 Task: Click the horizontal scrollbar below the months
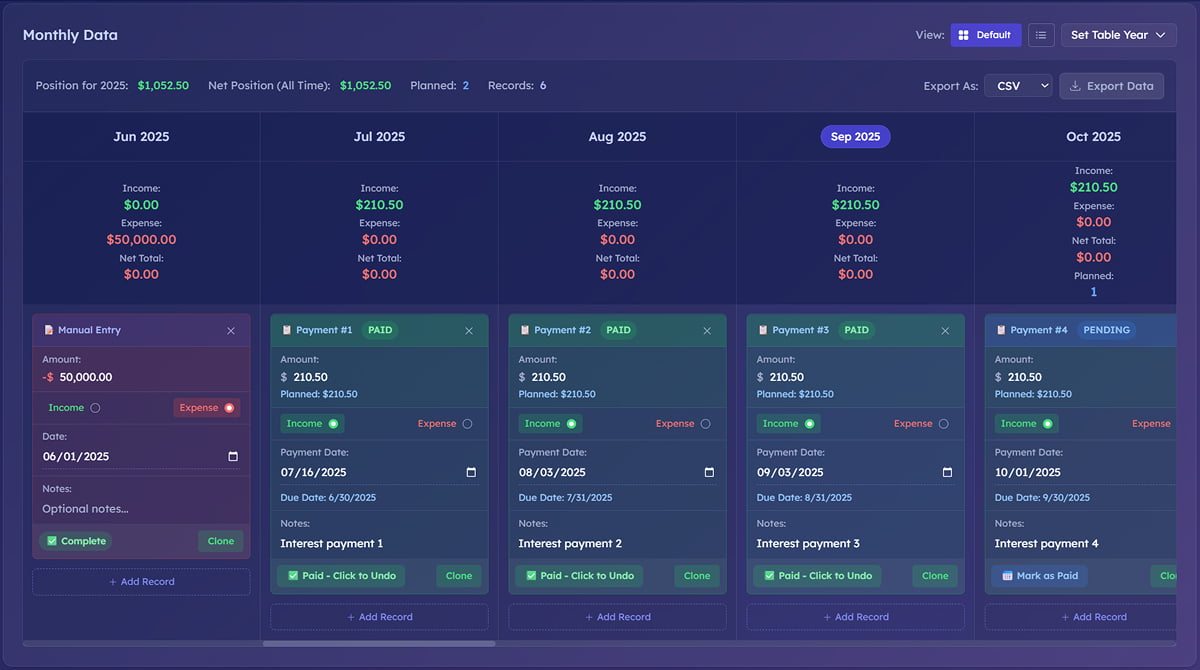pyautogui.click(x=379, y=644)
